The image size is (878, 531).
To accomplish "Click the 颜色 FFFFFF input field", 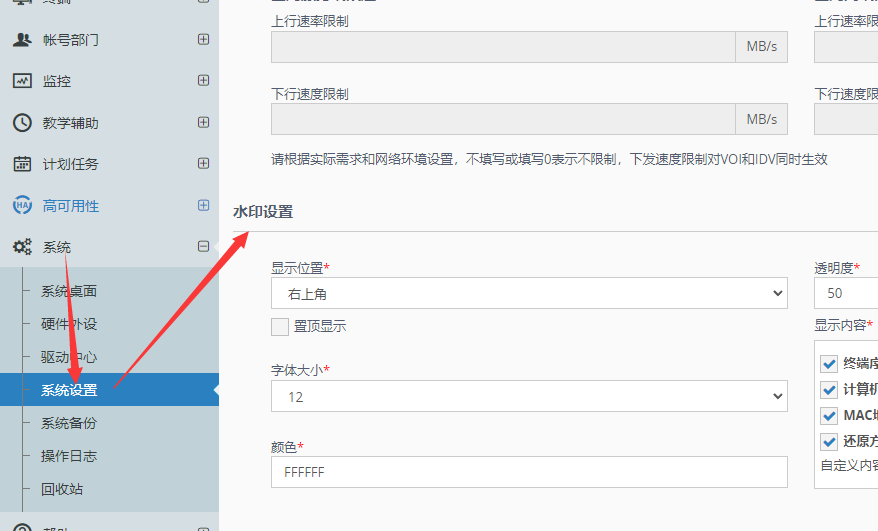I will click(x=528, y=472).
